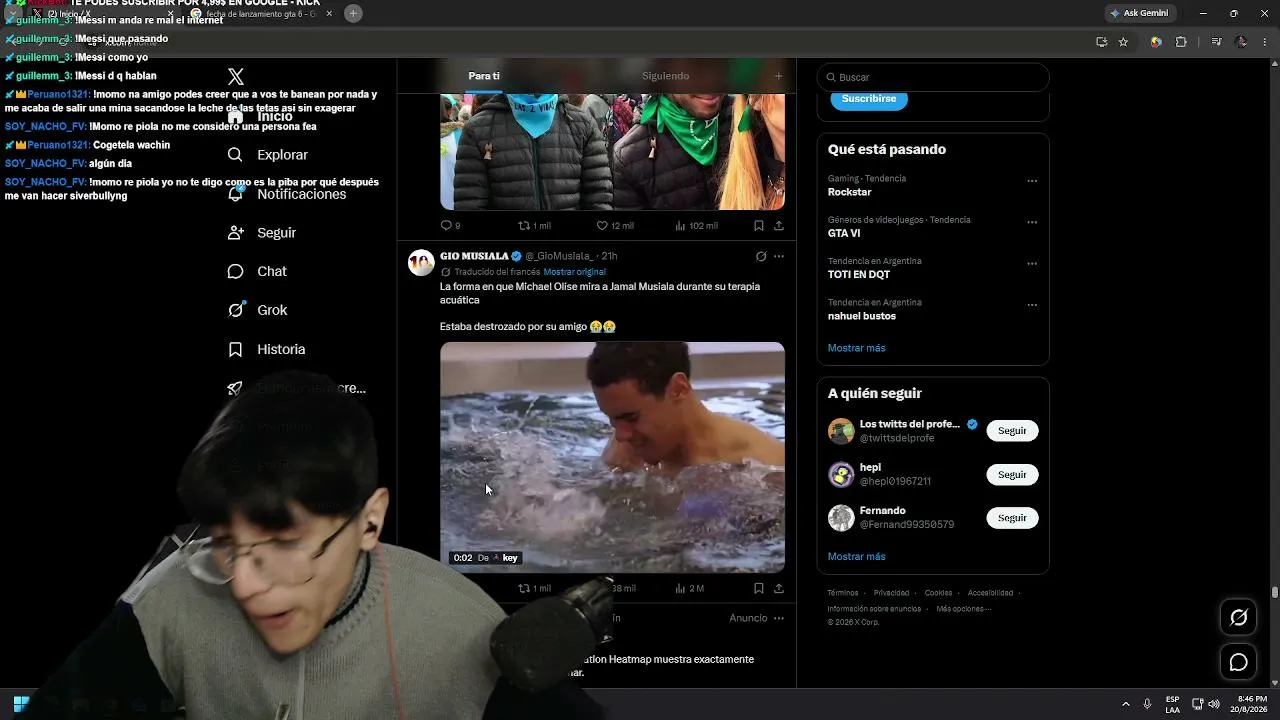Show hidden icons in system tray
The image size is (1280, 720).
tap(1125, 704)
